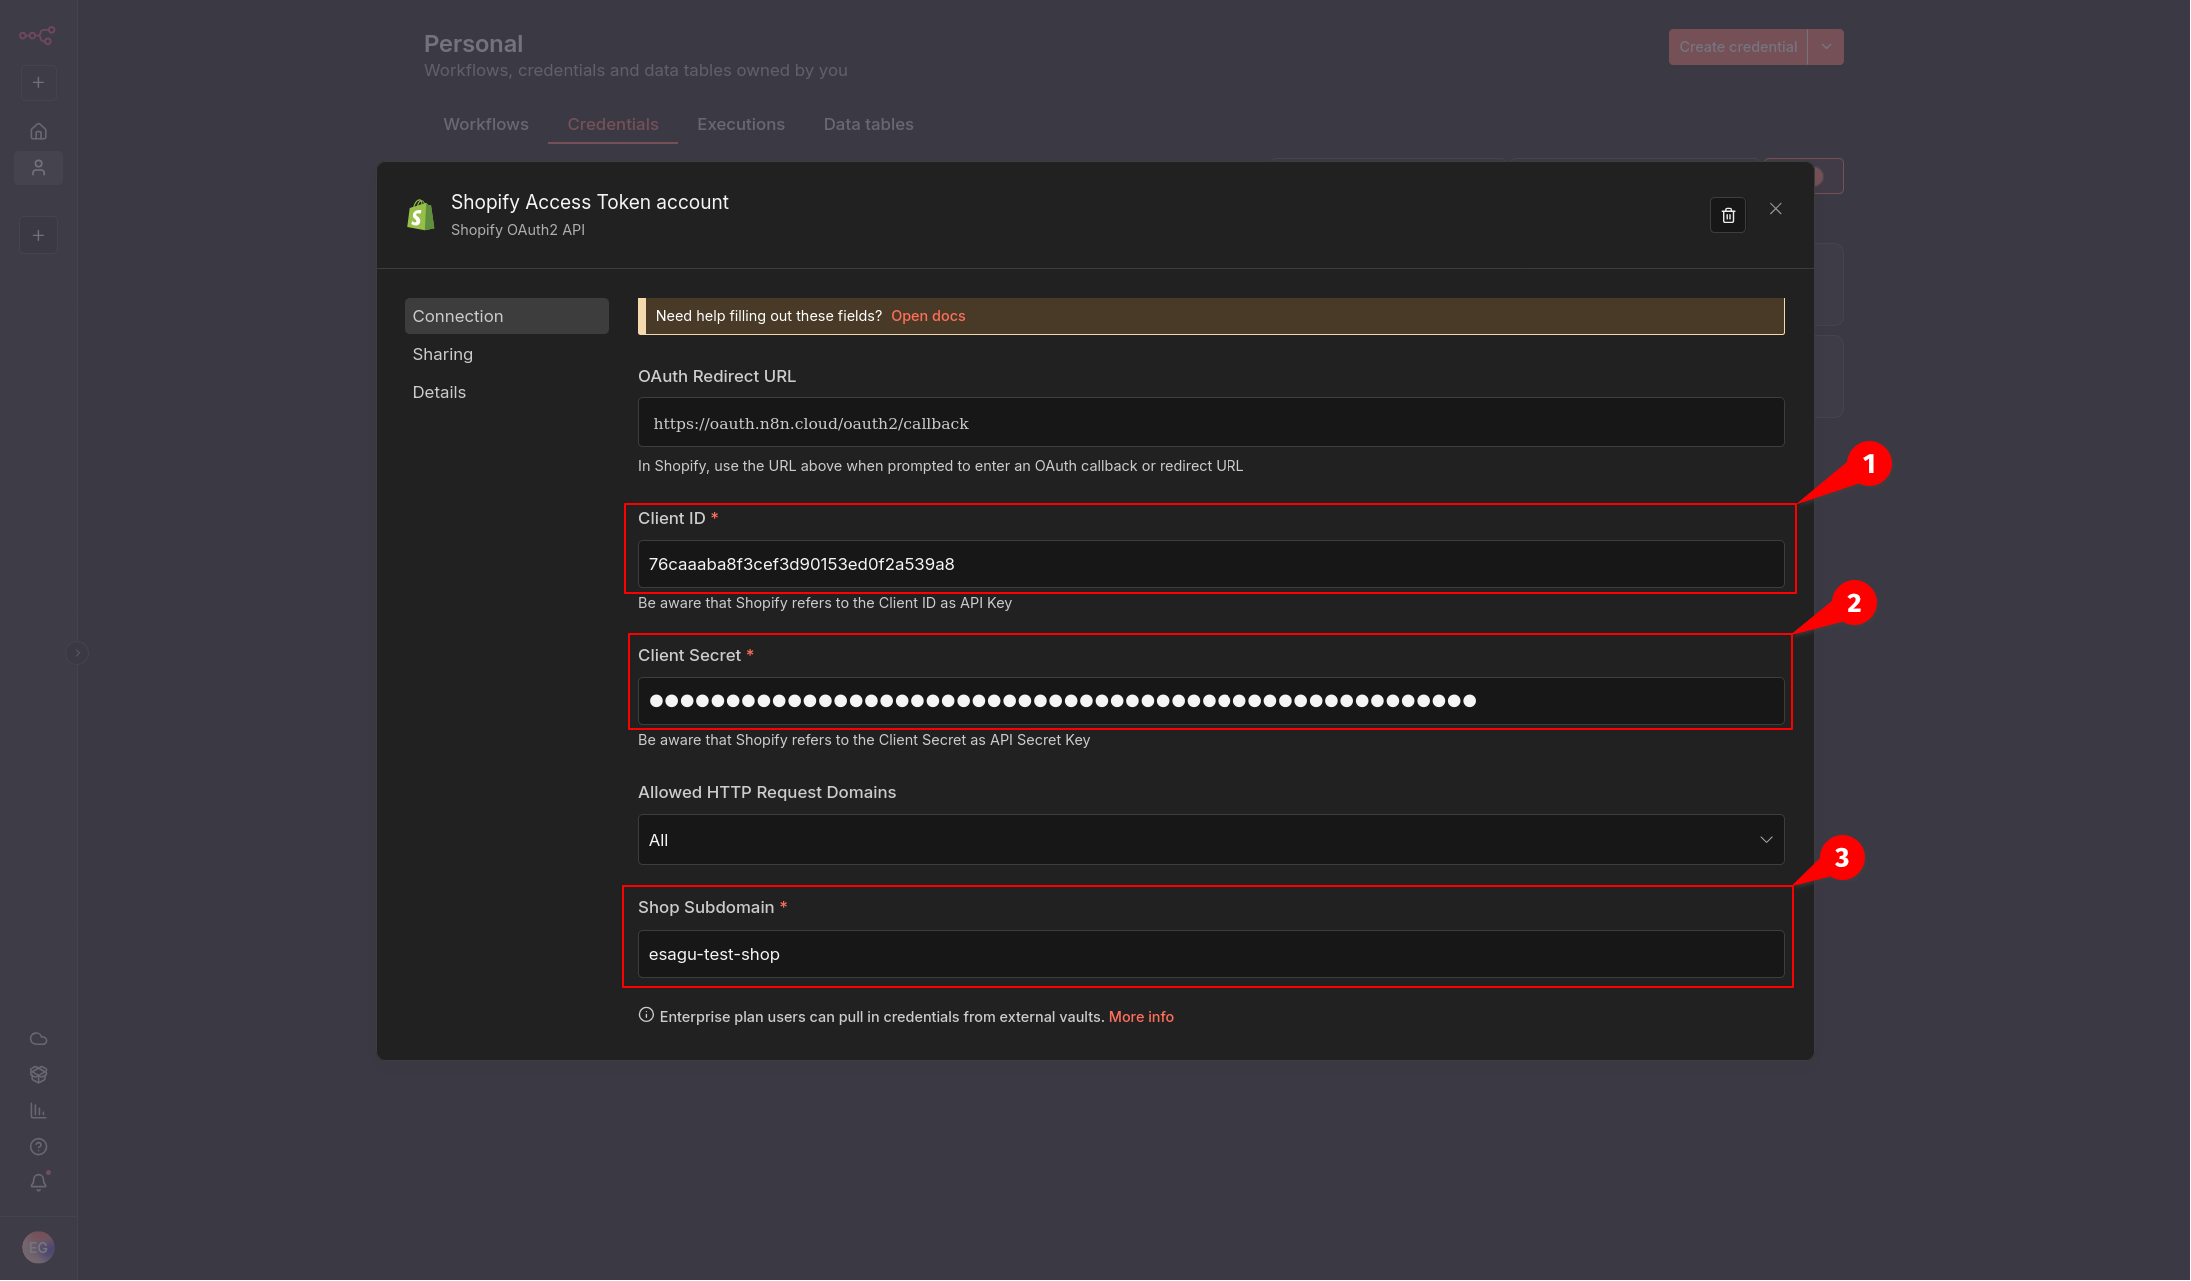The width and height of the screenshot is (2191, 1281).
Task: Click into the Shop Subdomain field
Action: [x=1211, y=954]
